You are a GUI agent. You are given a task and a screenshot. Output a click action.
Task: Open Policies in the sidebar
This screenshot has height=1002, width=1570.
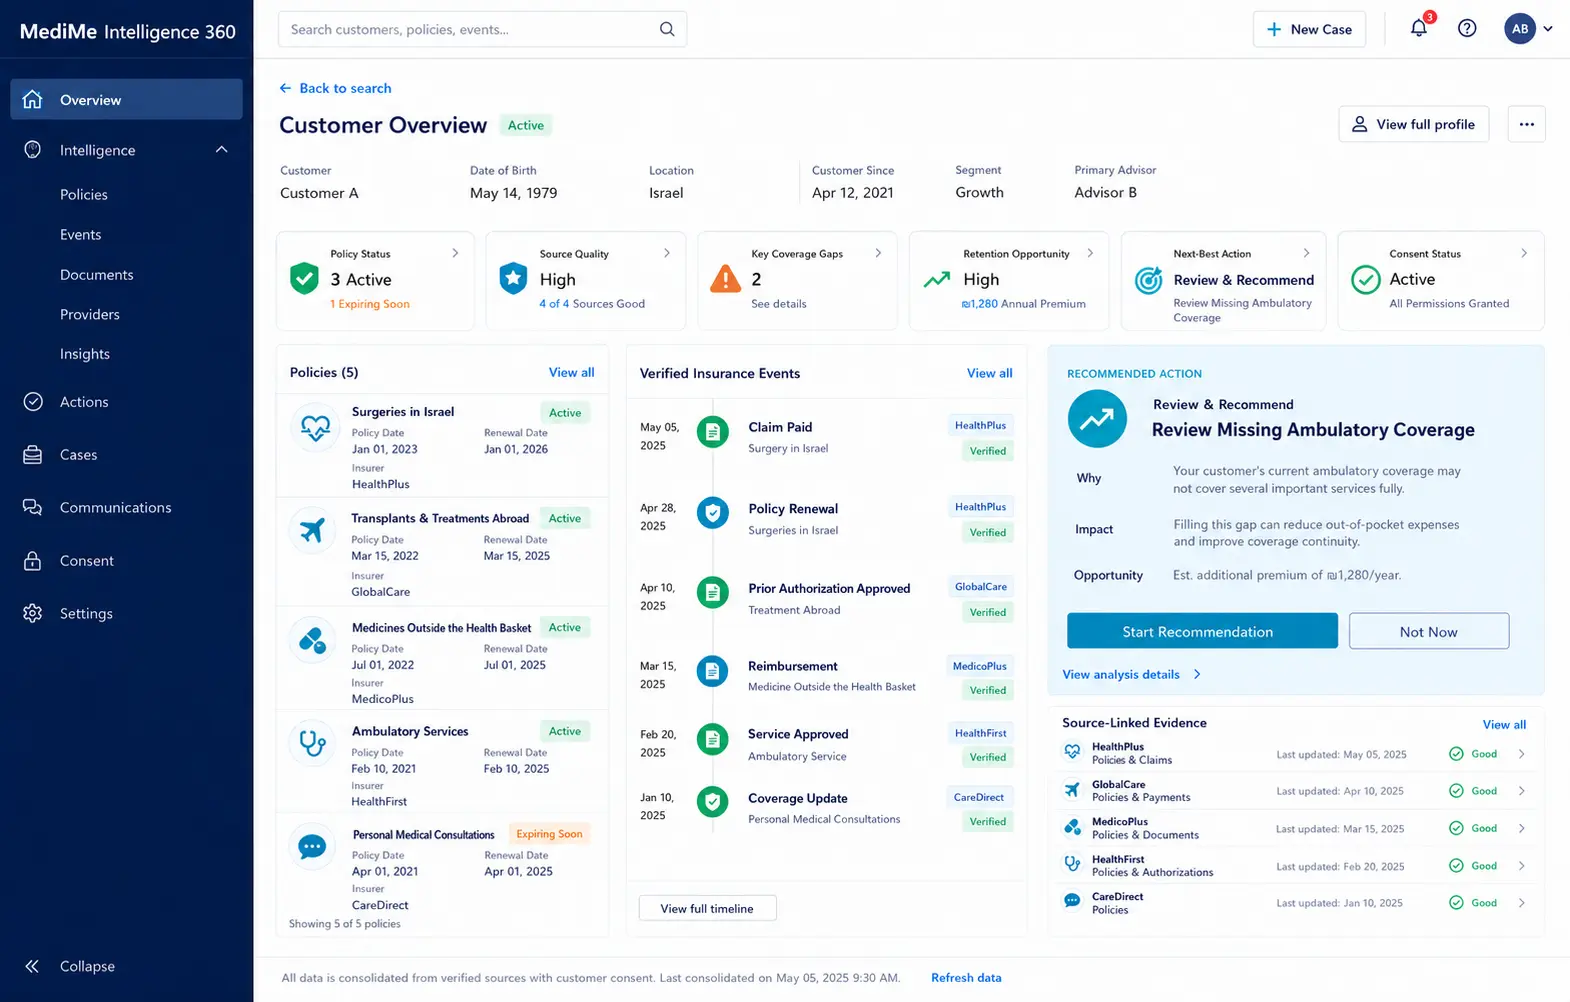point(84,194)
